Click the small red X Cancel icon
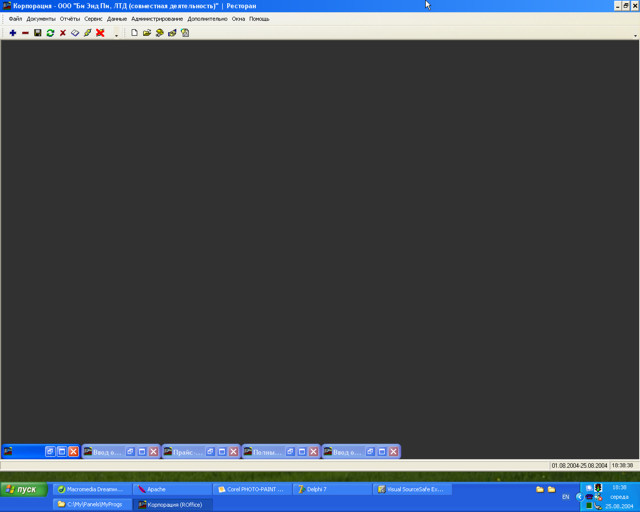The image size is (640, 512). [63, 33]
